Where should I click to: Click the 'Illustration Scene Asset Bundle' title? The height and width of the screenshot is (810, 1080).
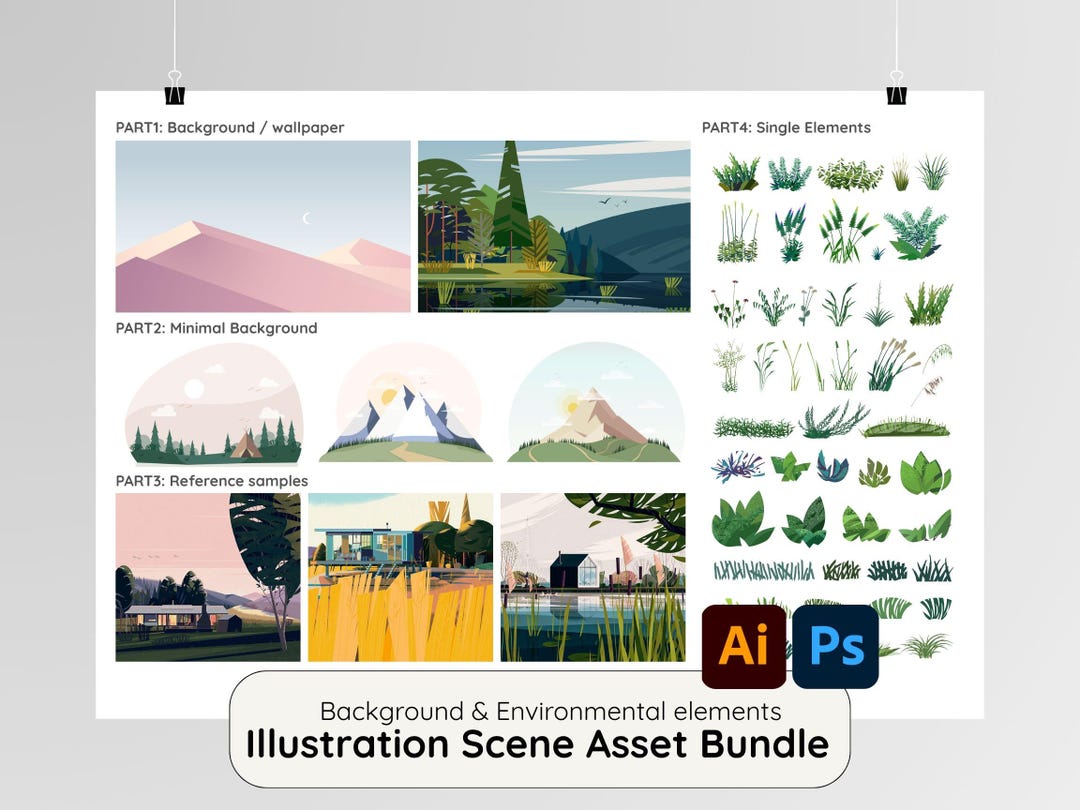(537, 744)
